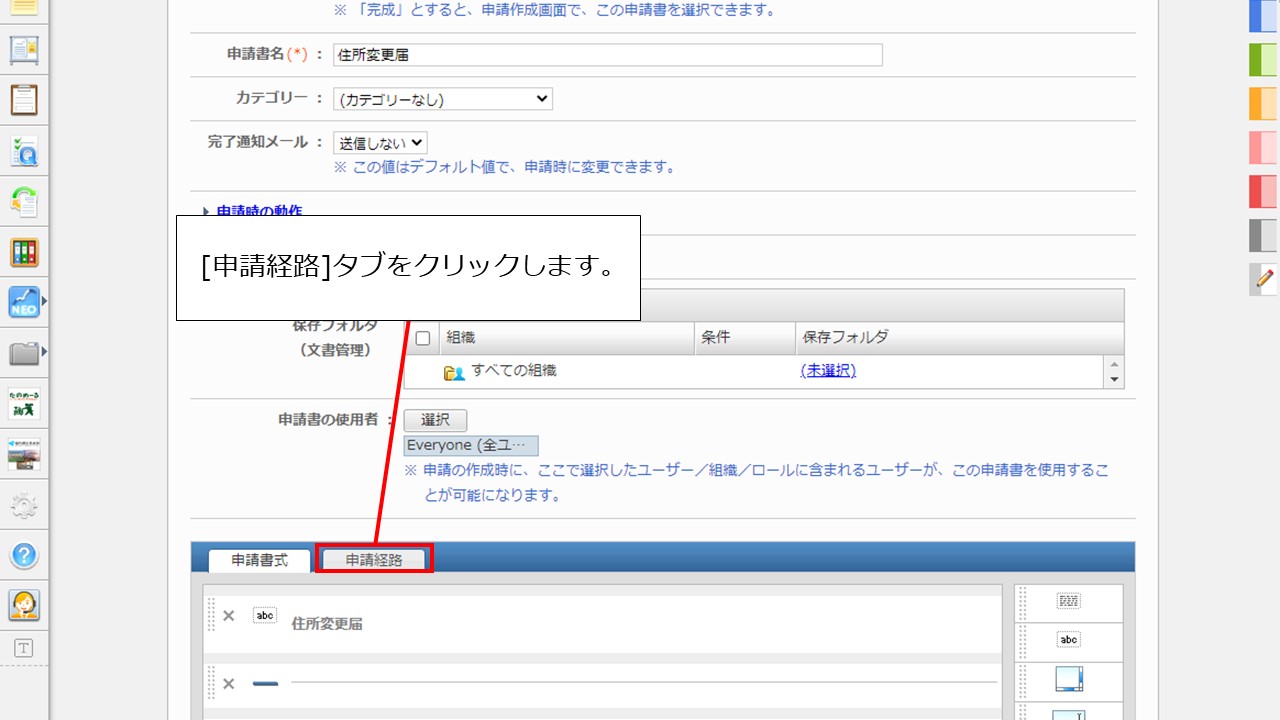Image resolution: width=1280 pixels, height=720 pixels.
Task: Select the green color tab on right
Action: point(1262,60)
